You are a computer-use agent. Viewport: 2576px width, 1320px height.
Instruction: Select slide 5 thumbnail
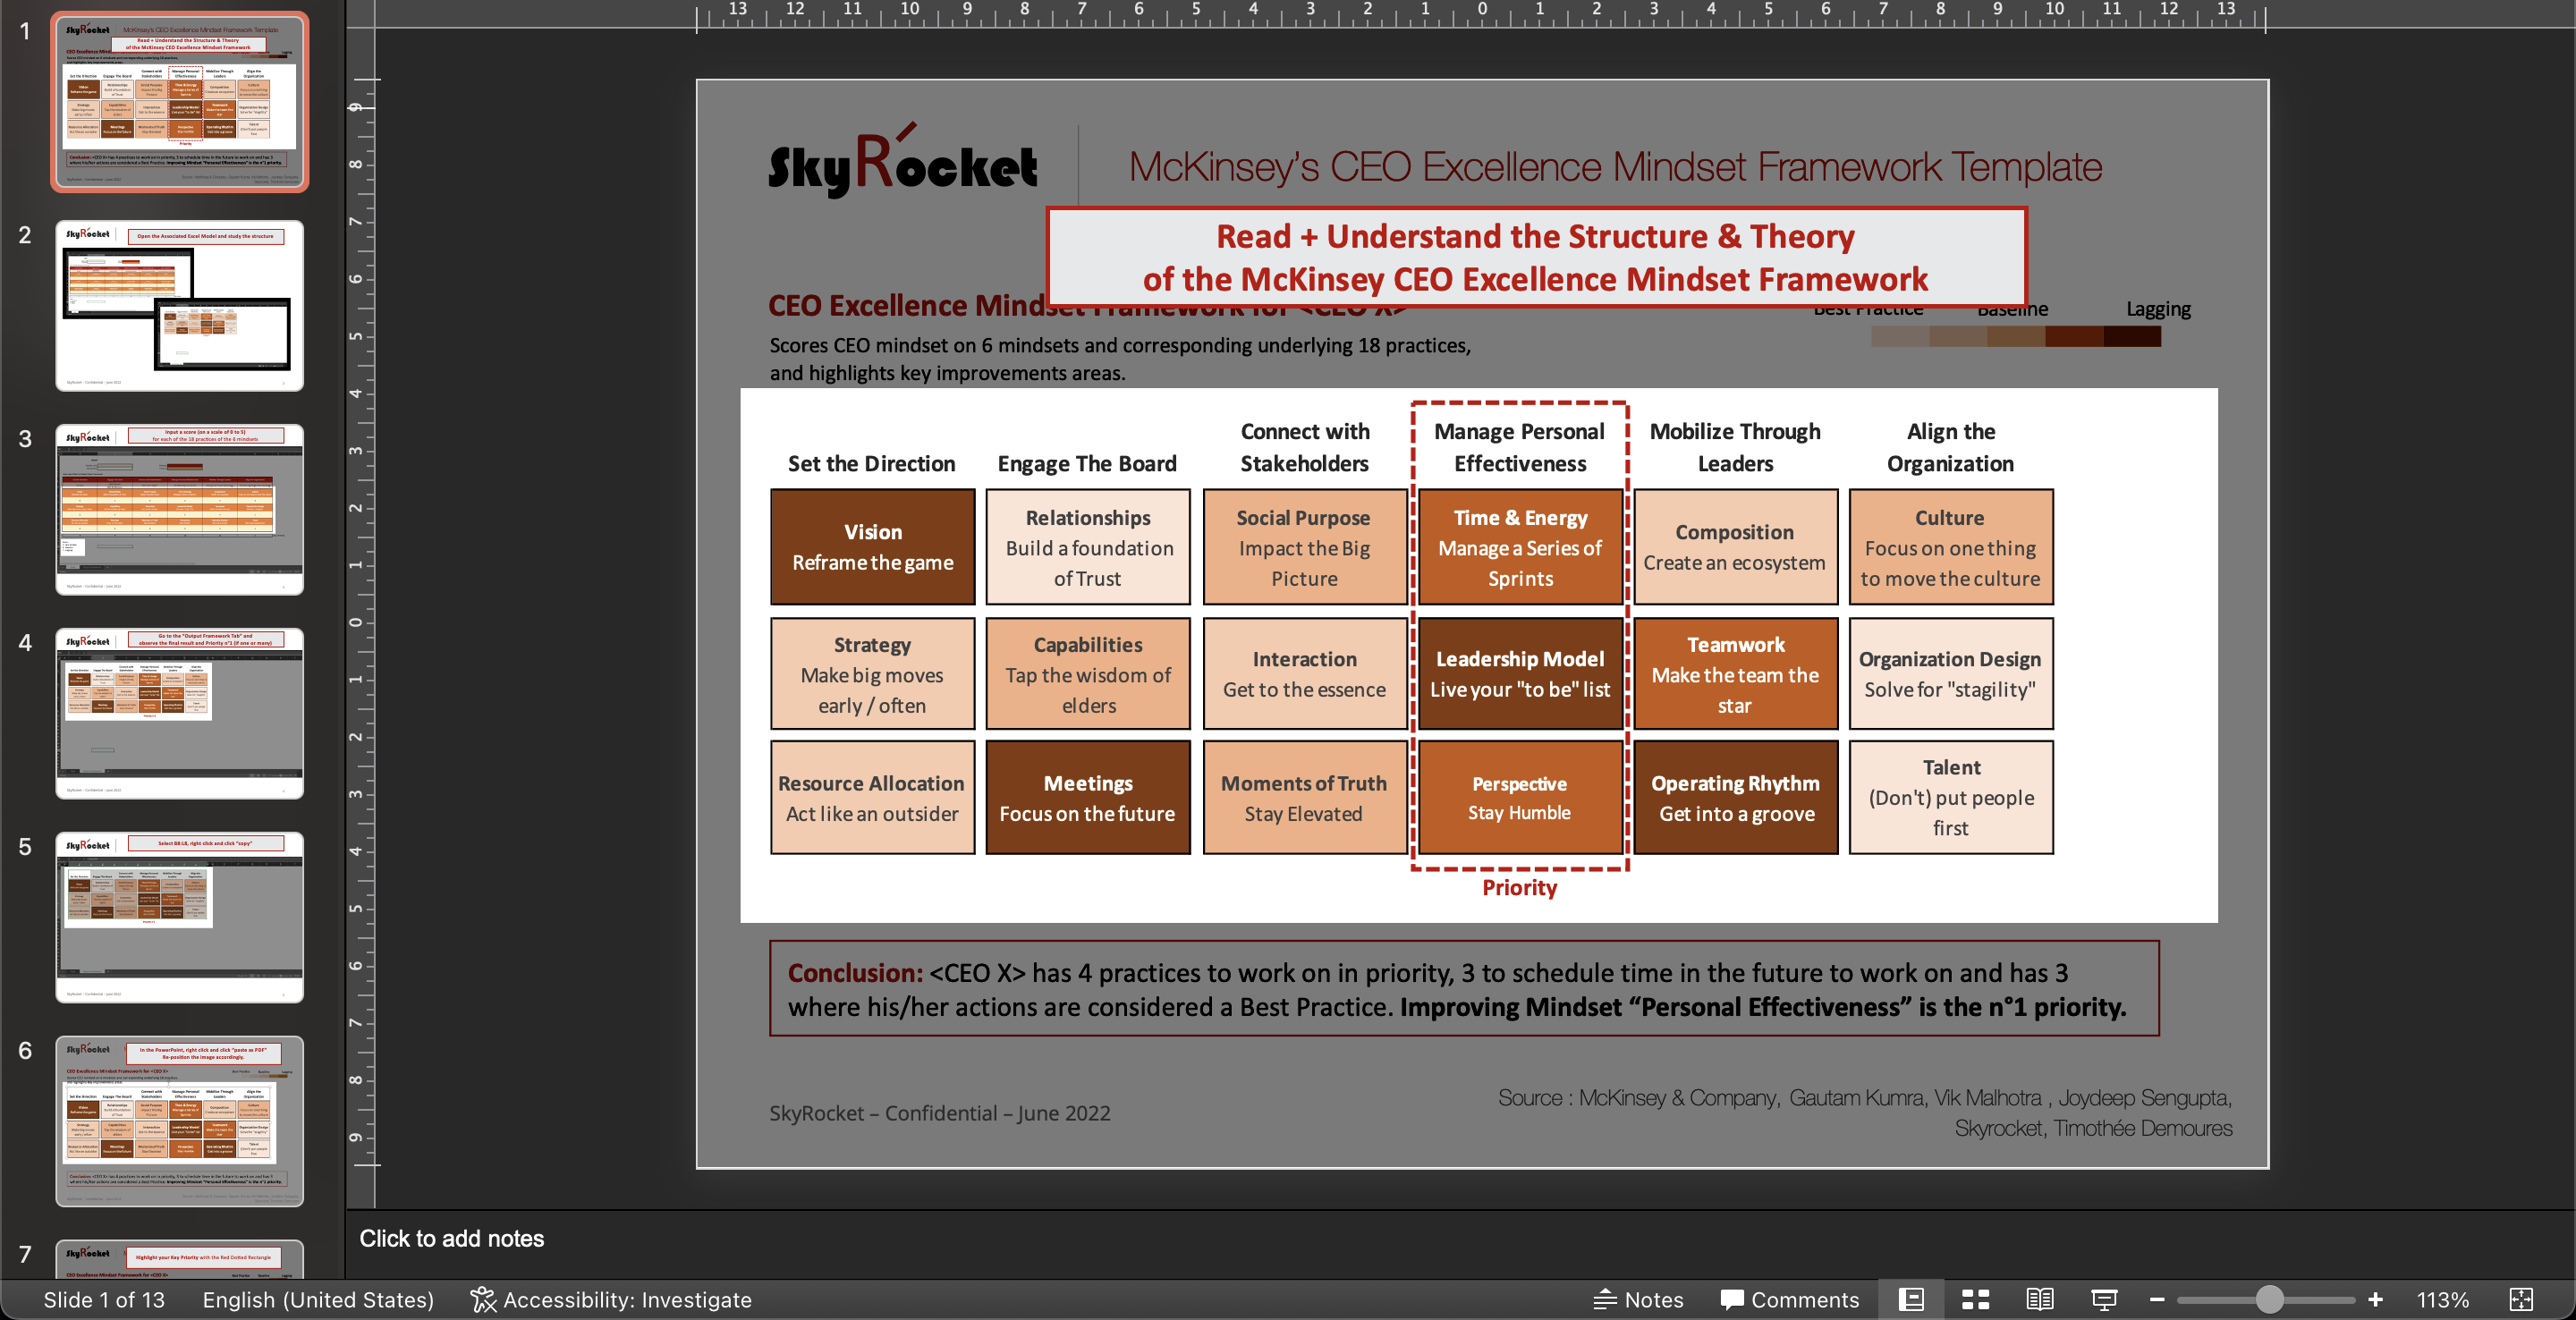pyautogui.click(x=180, y=918)
